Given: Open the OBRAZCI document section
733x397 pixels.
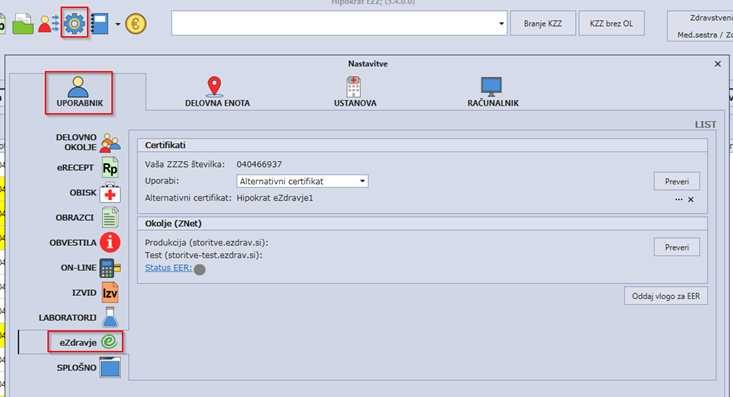Looking at the screenshot, I should [87, 217].
